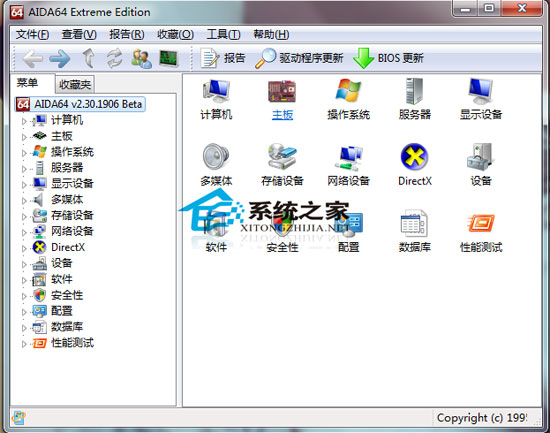Open the 收藏(O) menu
550x433 pixels.
175,34
